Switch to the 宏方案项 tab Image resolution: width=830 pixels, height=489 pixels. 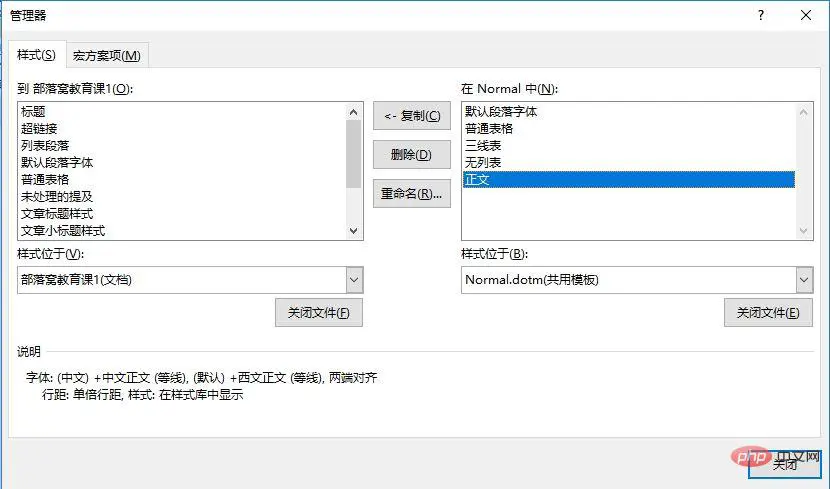point(107,56)
